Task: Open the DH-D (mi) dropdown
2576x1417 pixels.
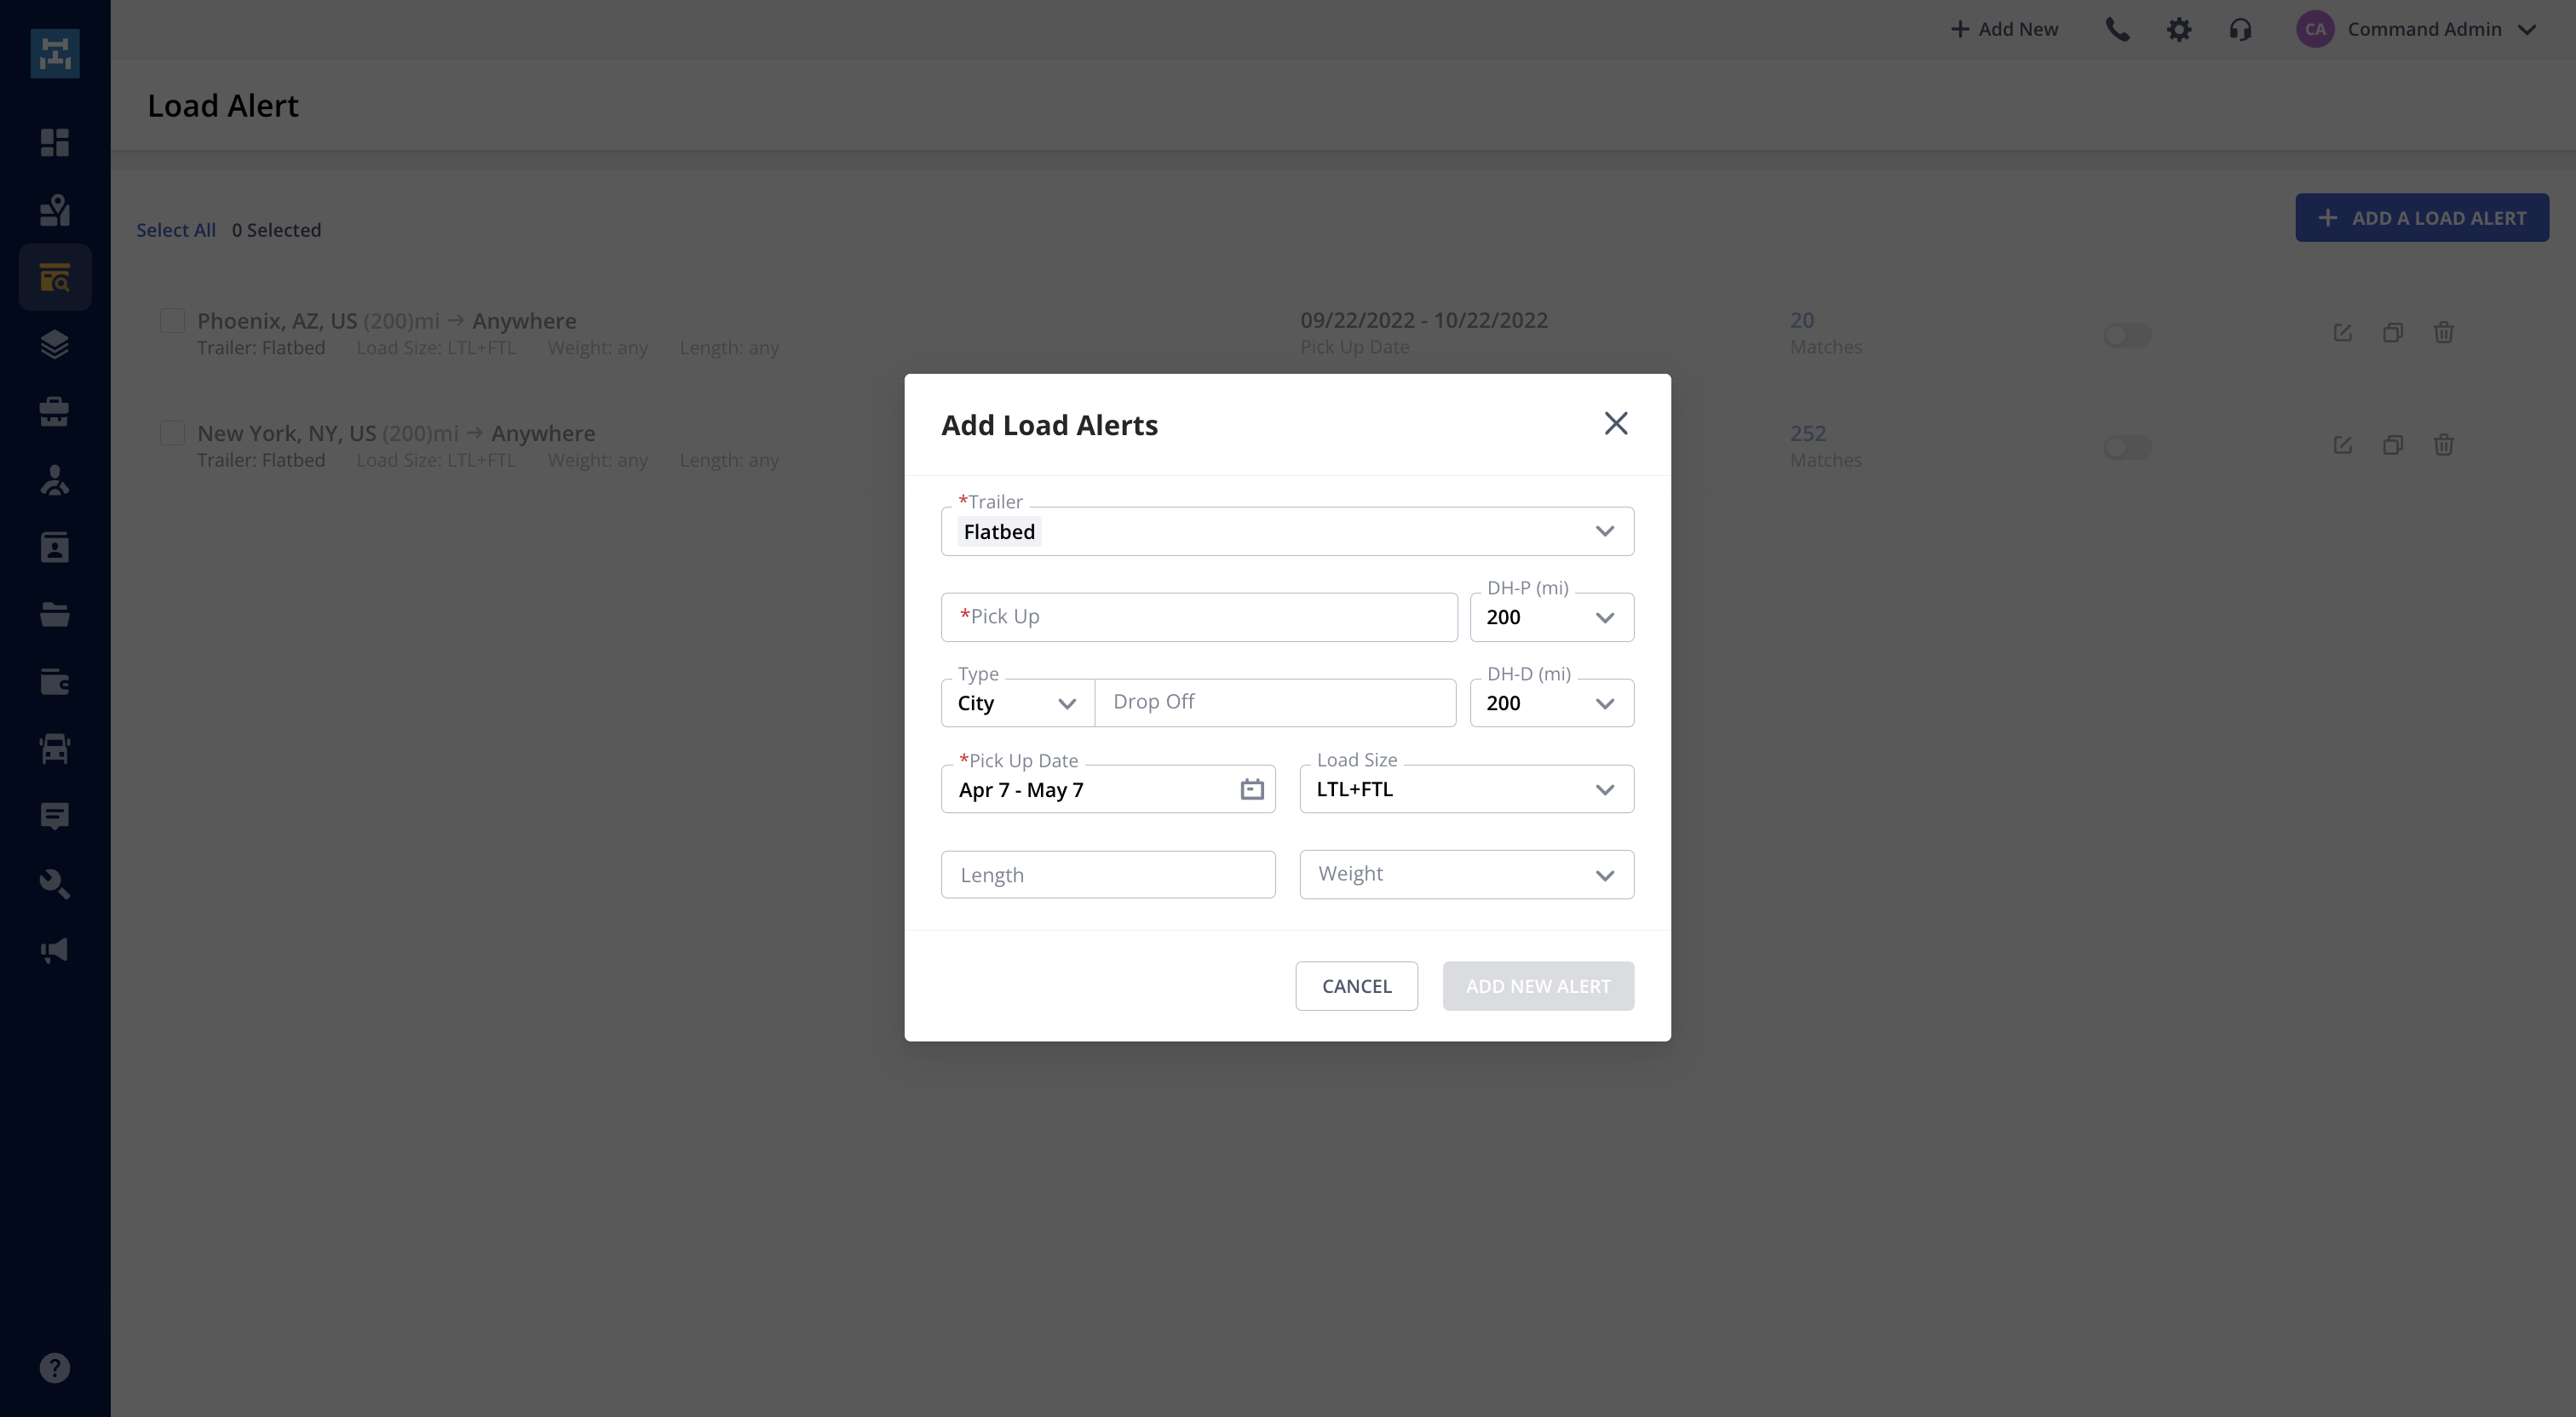Action: (1551, 703)
